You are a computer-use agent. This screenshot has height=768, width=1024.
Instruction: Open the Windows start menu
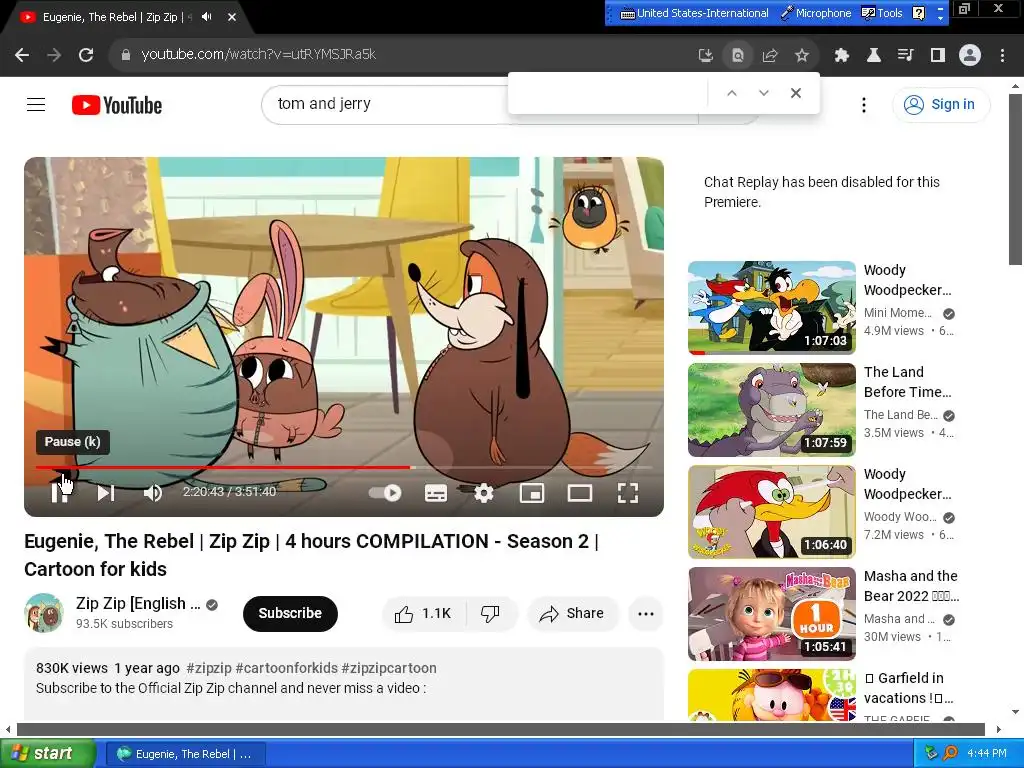pos(47,754)
